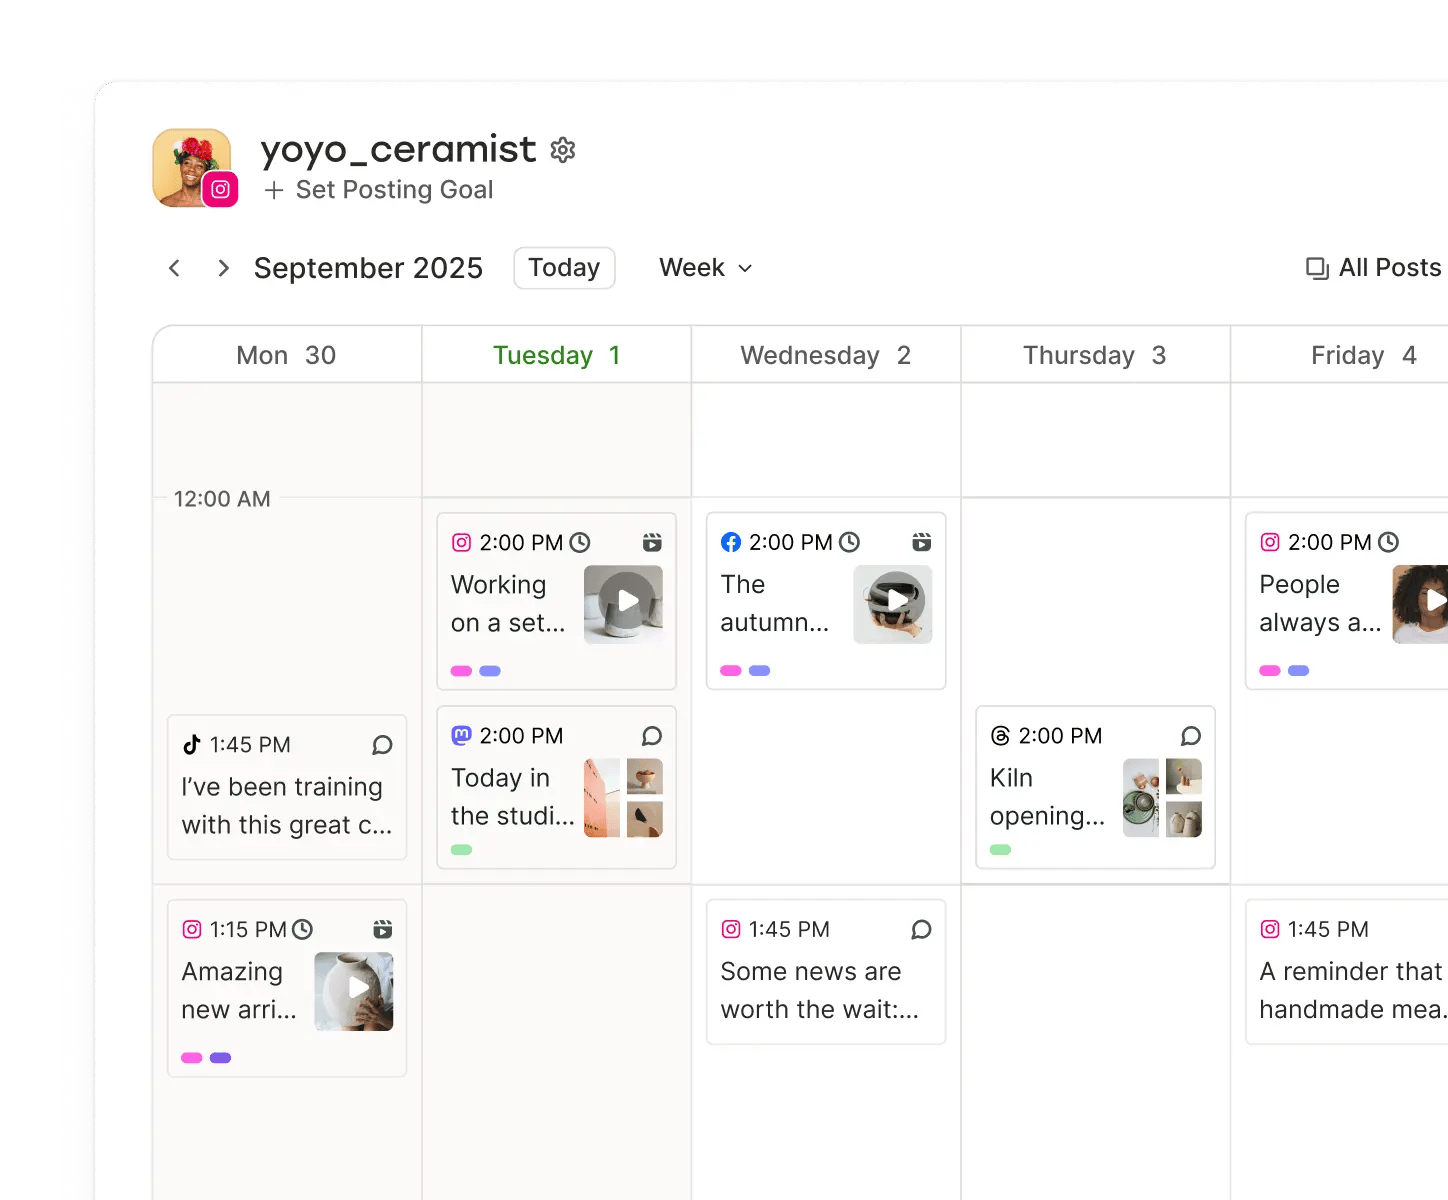1448x1200 pixels.
Task: Play the video on 'Amazing new arrival'
Action: [x=354, y=990]
